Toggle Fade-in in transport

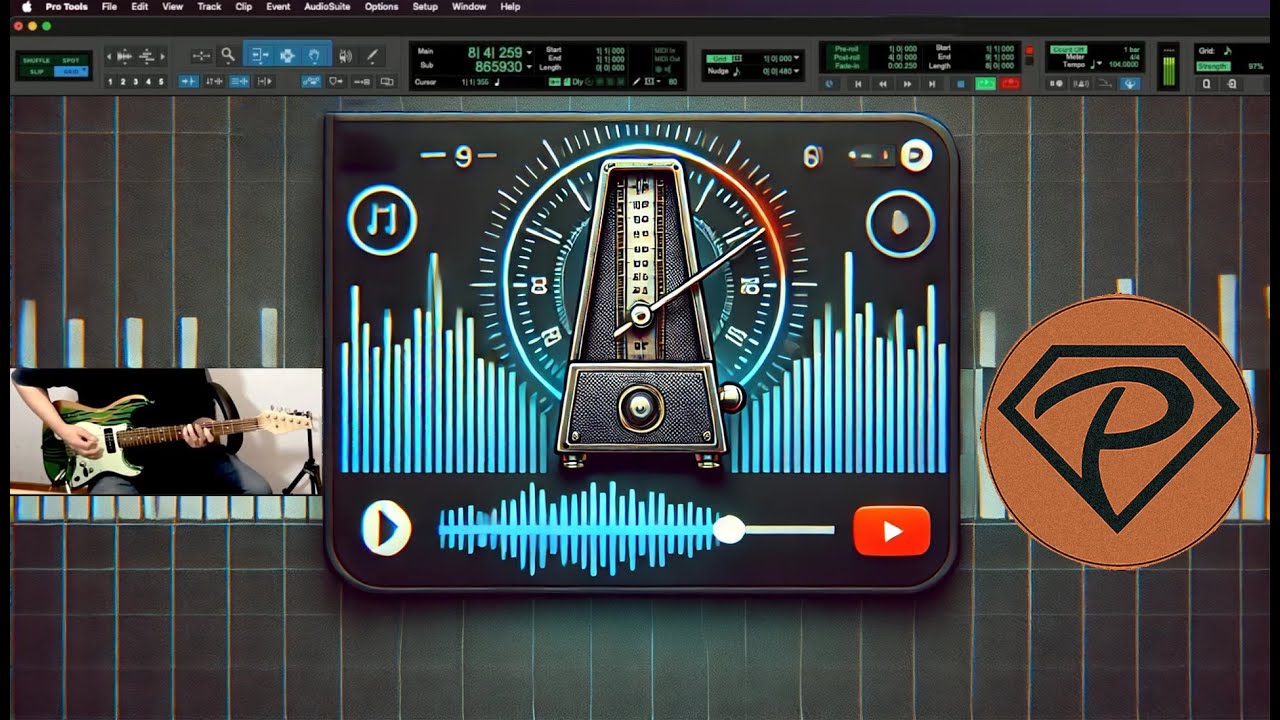tap(846, 66)
